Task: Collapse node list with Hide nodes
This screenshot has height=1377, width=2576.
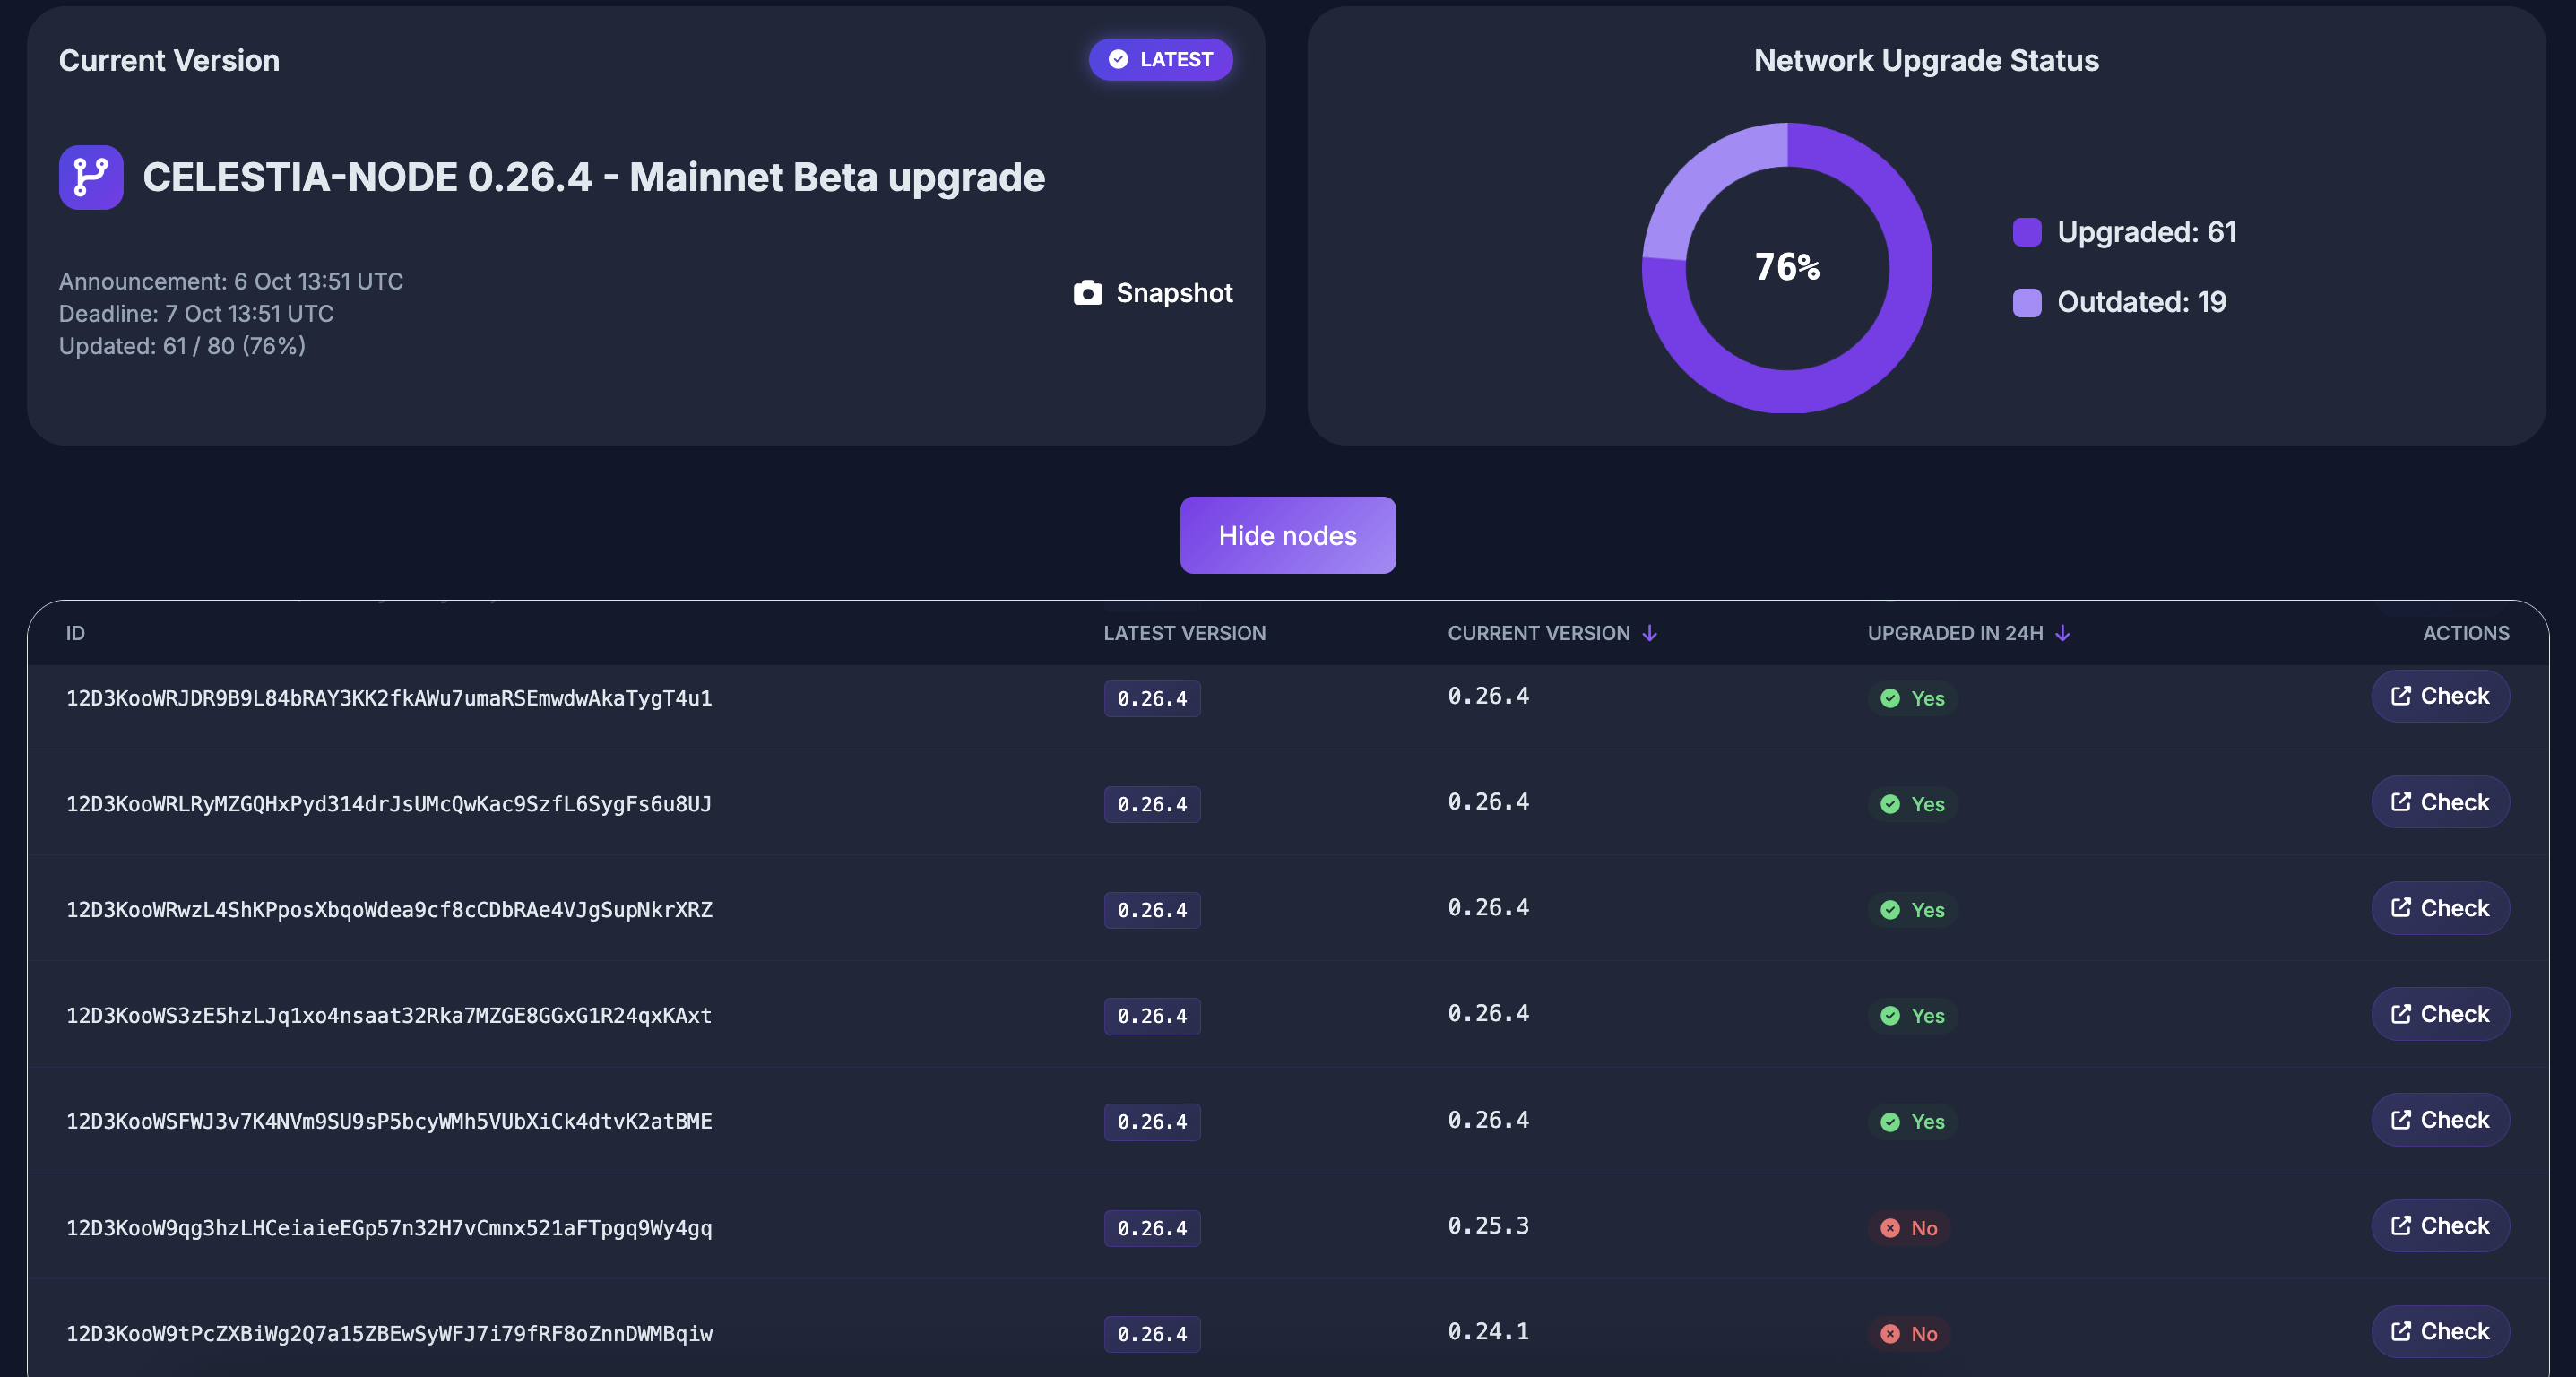Action: pos(1287,535)
